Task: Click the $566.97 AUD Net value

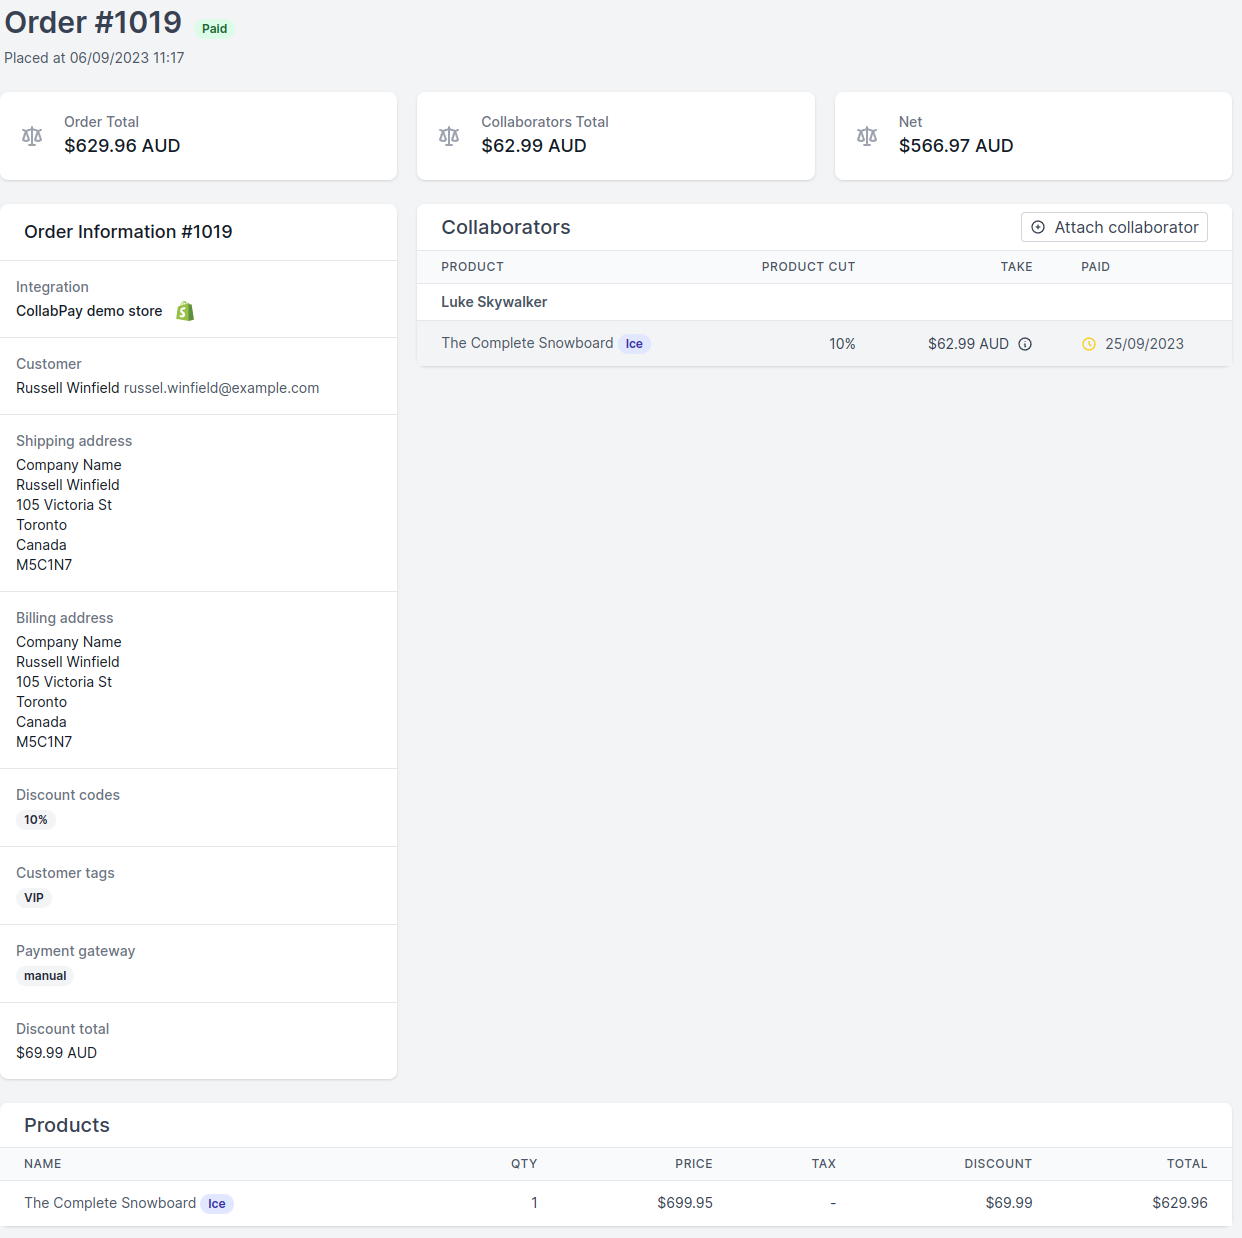Action: tap(956, 146)
